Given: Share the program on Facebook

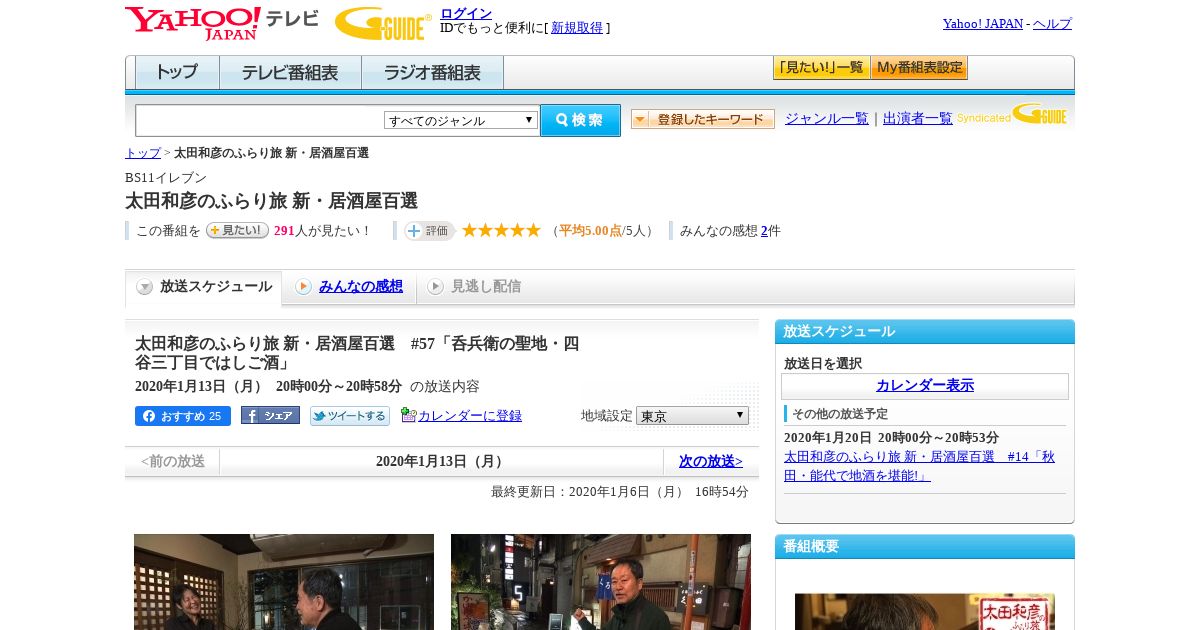Looking at the screenshot, I should click(270, 416).
